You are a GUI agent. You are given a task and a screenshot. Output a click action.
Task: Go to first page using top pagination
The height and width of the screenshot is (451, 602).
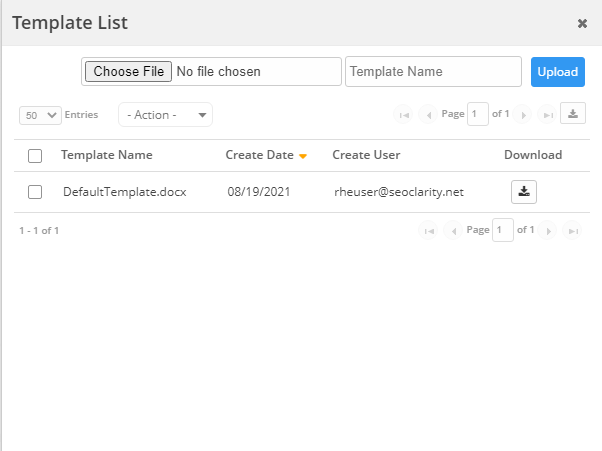404,115
